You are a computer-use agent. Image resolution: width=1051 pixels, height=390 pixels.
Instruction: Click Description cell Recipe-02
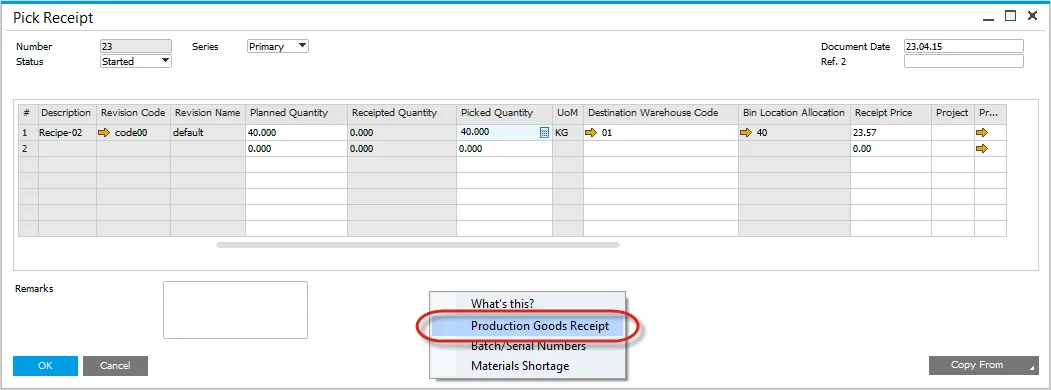[68, 133]
